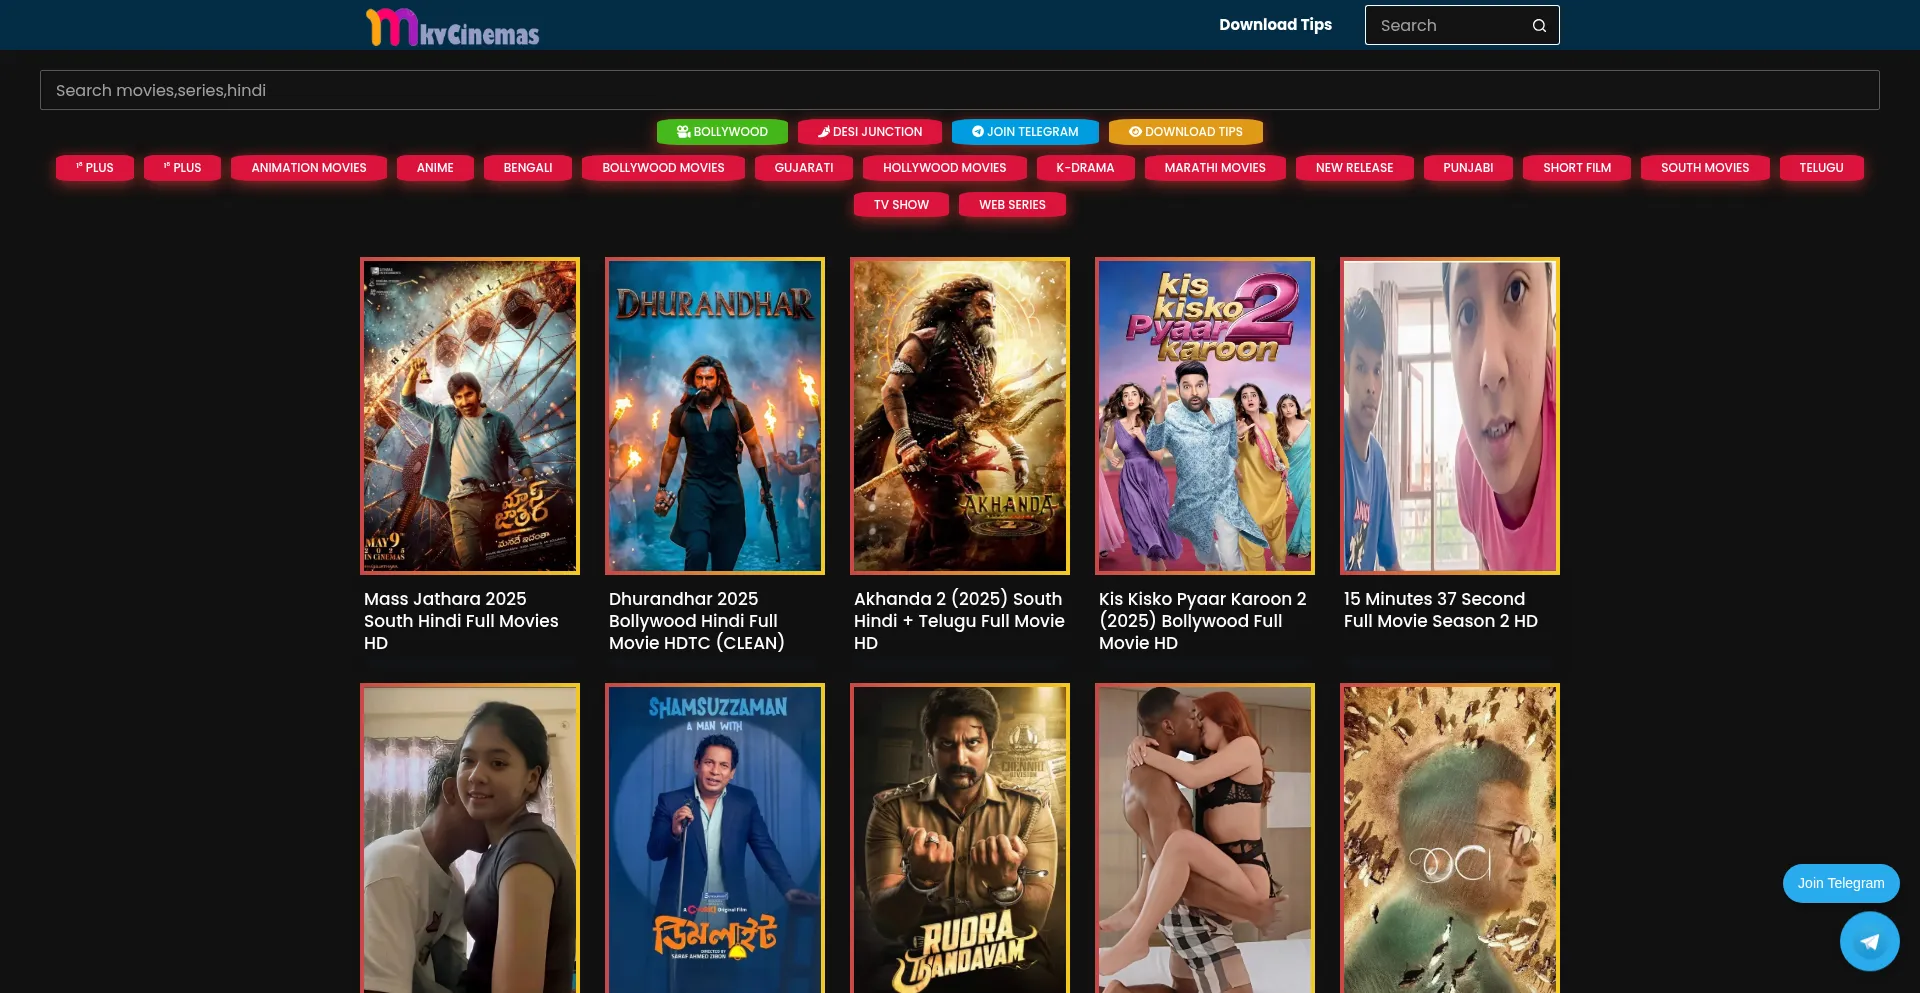This screenshot has width=1920, height=993.
Task: Open the MkvCinemas logo on the header
Action: 452,27
